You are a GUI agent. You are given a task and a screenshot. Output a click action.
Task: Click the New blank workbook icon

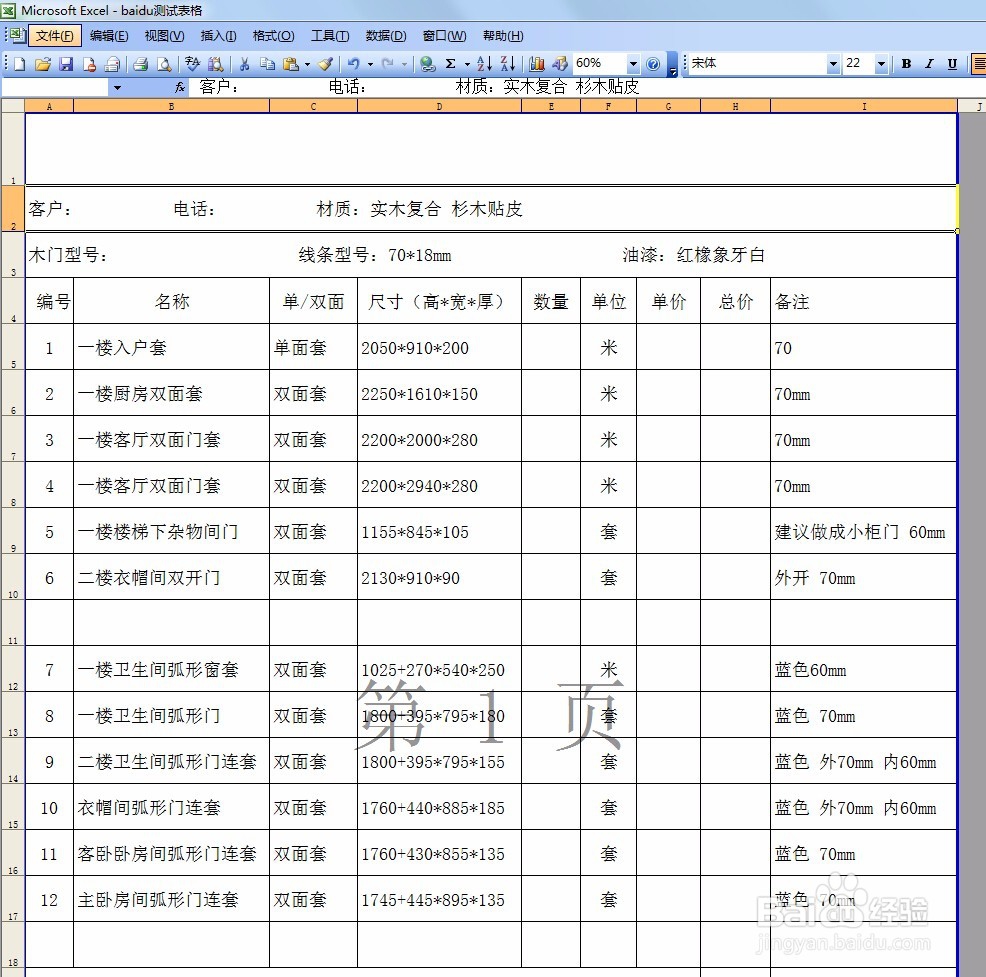click(x=19, y=63)
